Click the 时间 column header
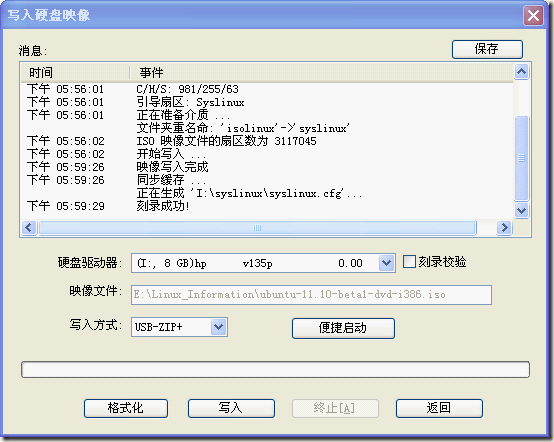The height and width of the screenshot is (442, 554). pyautogui.click(x=76, y=73)
